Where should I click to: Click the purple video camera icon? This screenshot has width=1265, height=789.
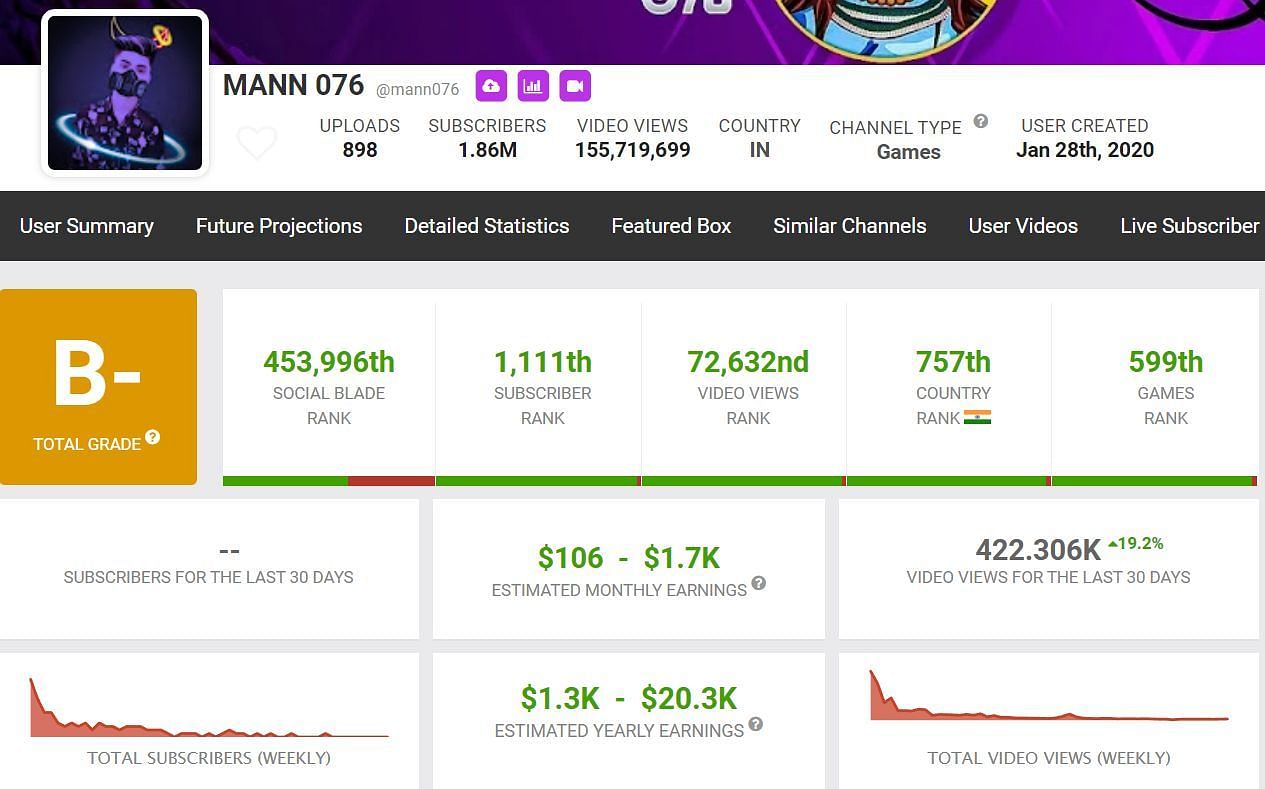(x=575, y=86)
